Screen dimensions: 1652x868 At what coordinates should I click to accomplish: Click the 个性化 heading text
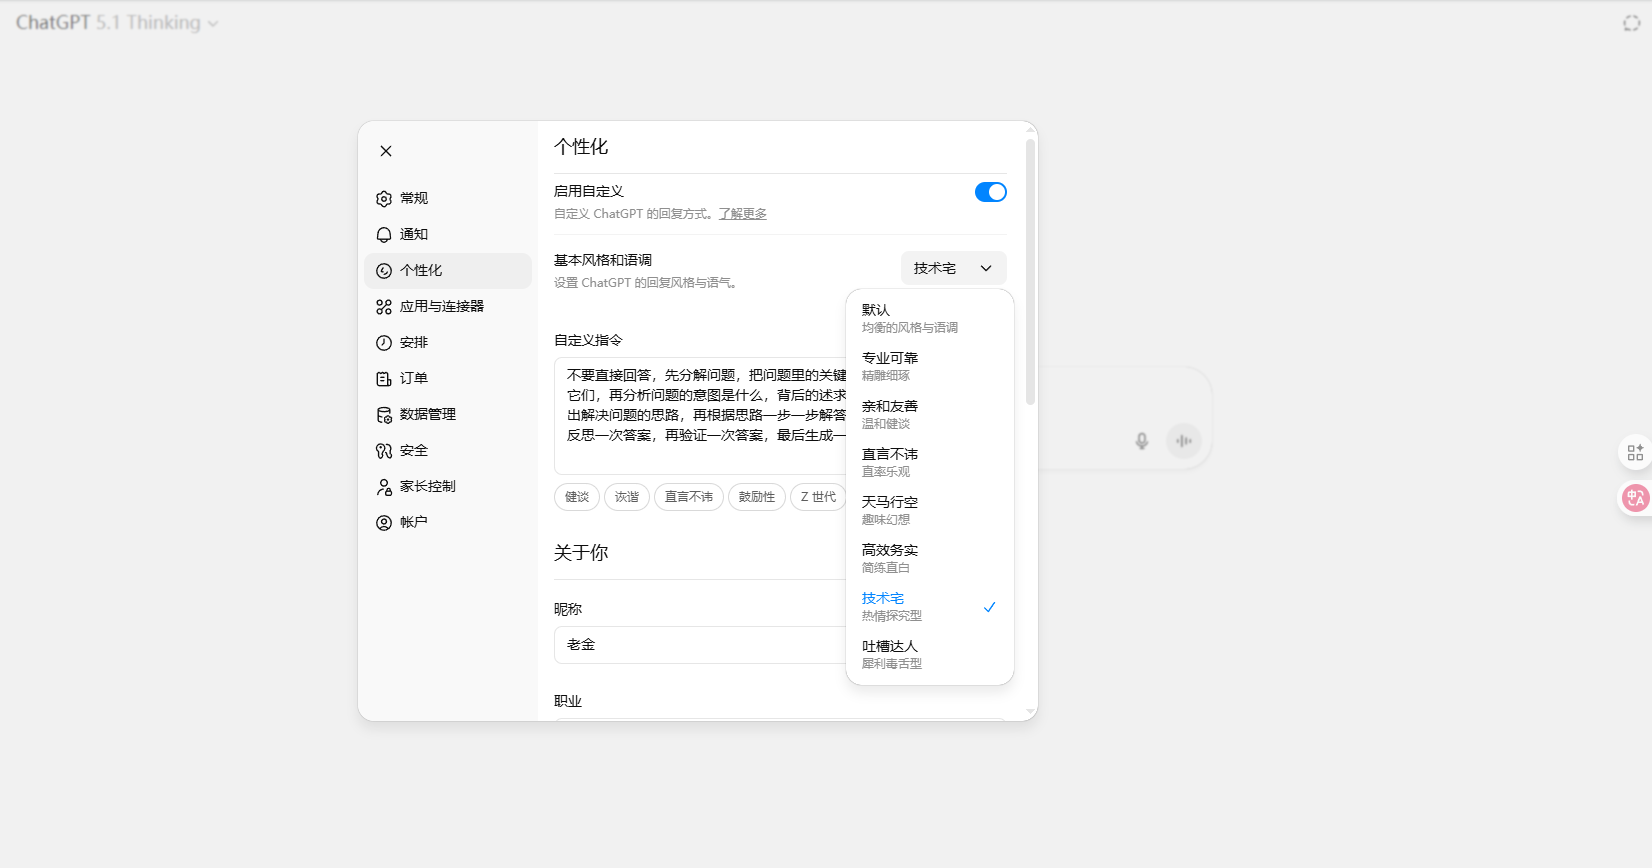[581, 147]
